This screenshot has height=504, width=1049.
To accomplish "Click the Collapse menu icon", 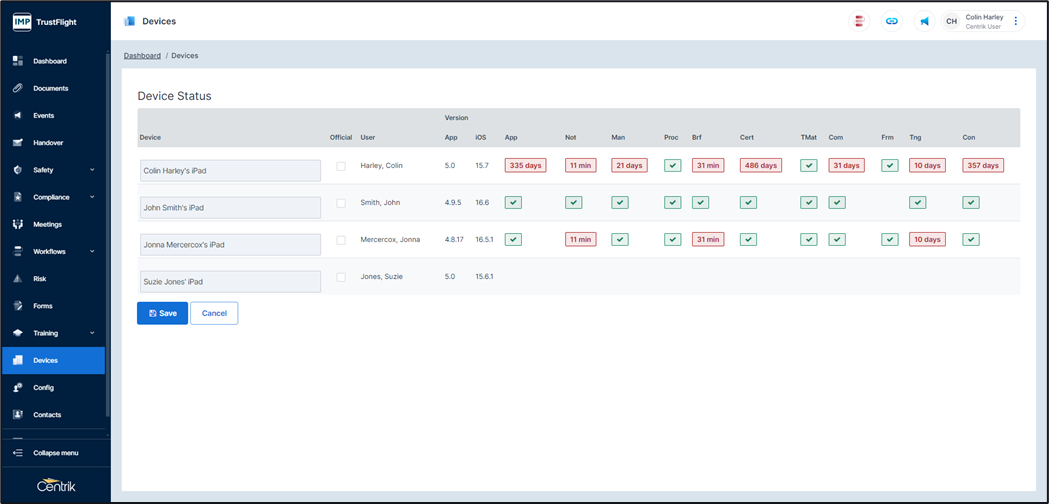I will tap(18, 453).
